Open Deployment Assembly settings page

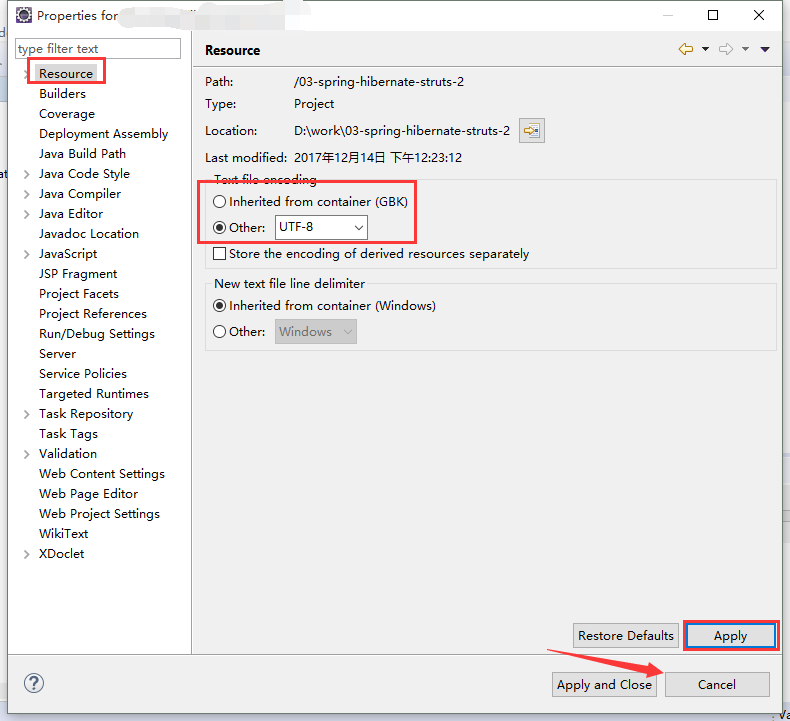pos(103,134)
